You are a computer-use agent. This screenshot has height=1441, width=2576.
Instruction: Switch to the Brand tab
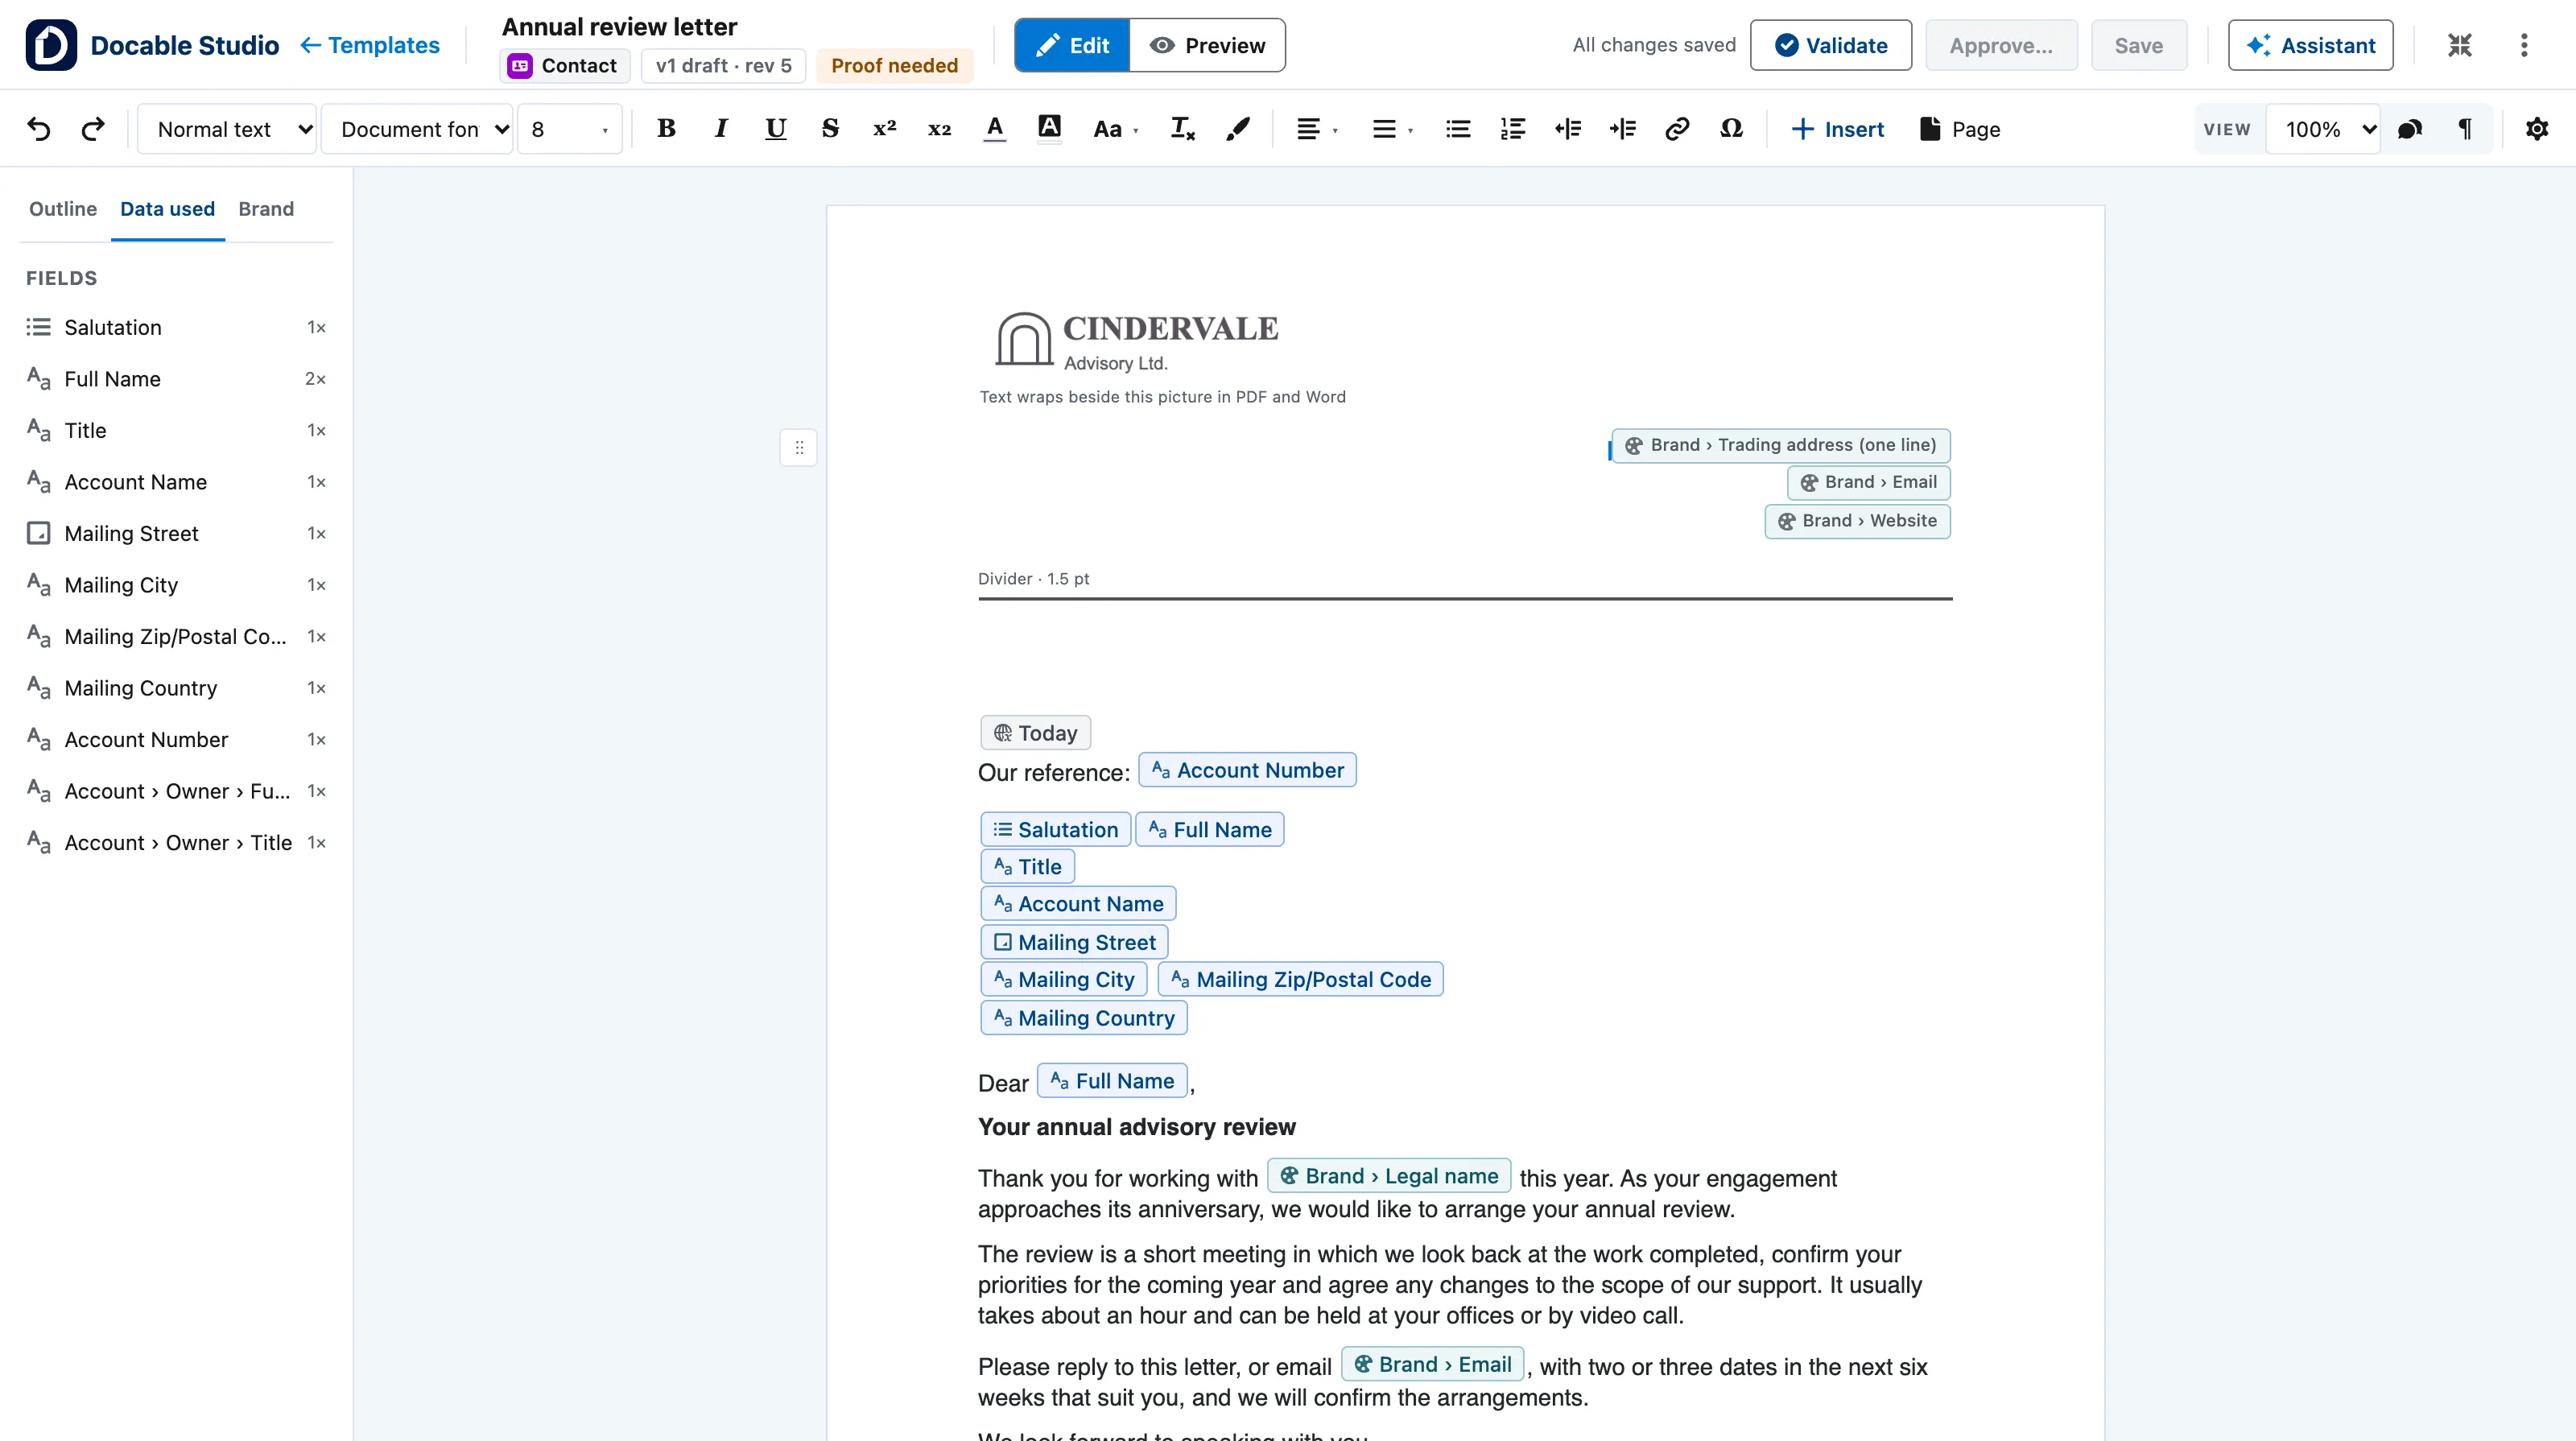point(266,209)
